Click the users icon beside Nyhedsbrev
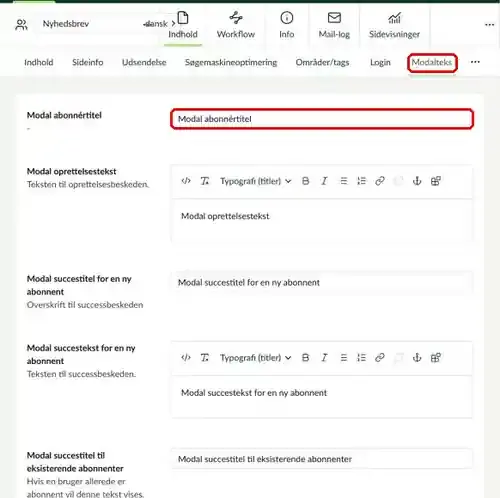 21,24
